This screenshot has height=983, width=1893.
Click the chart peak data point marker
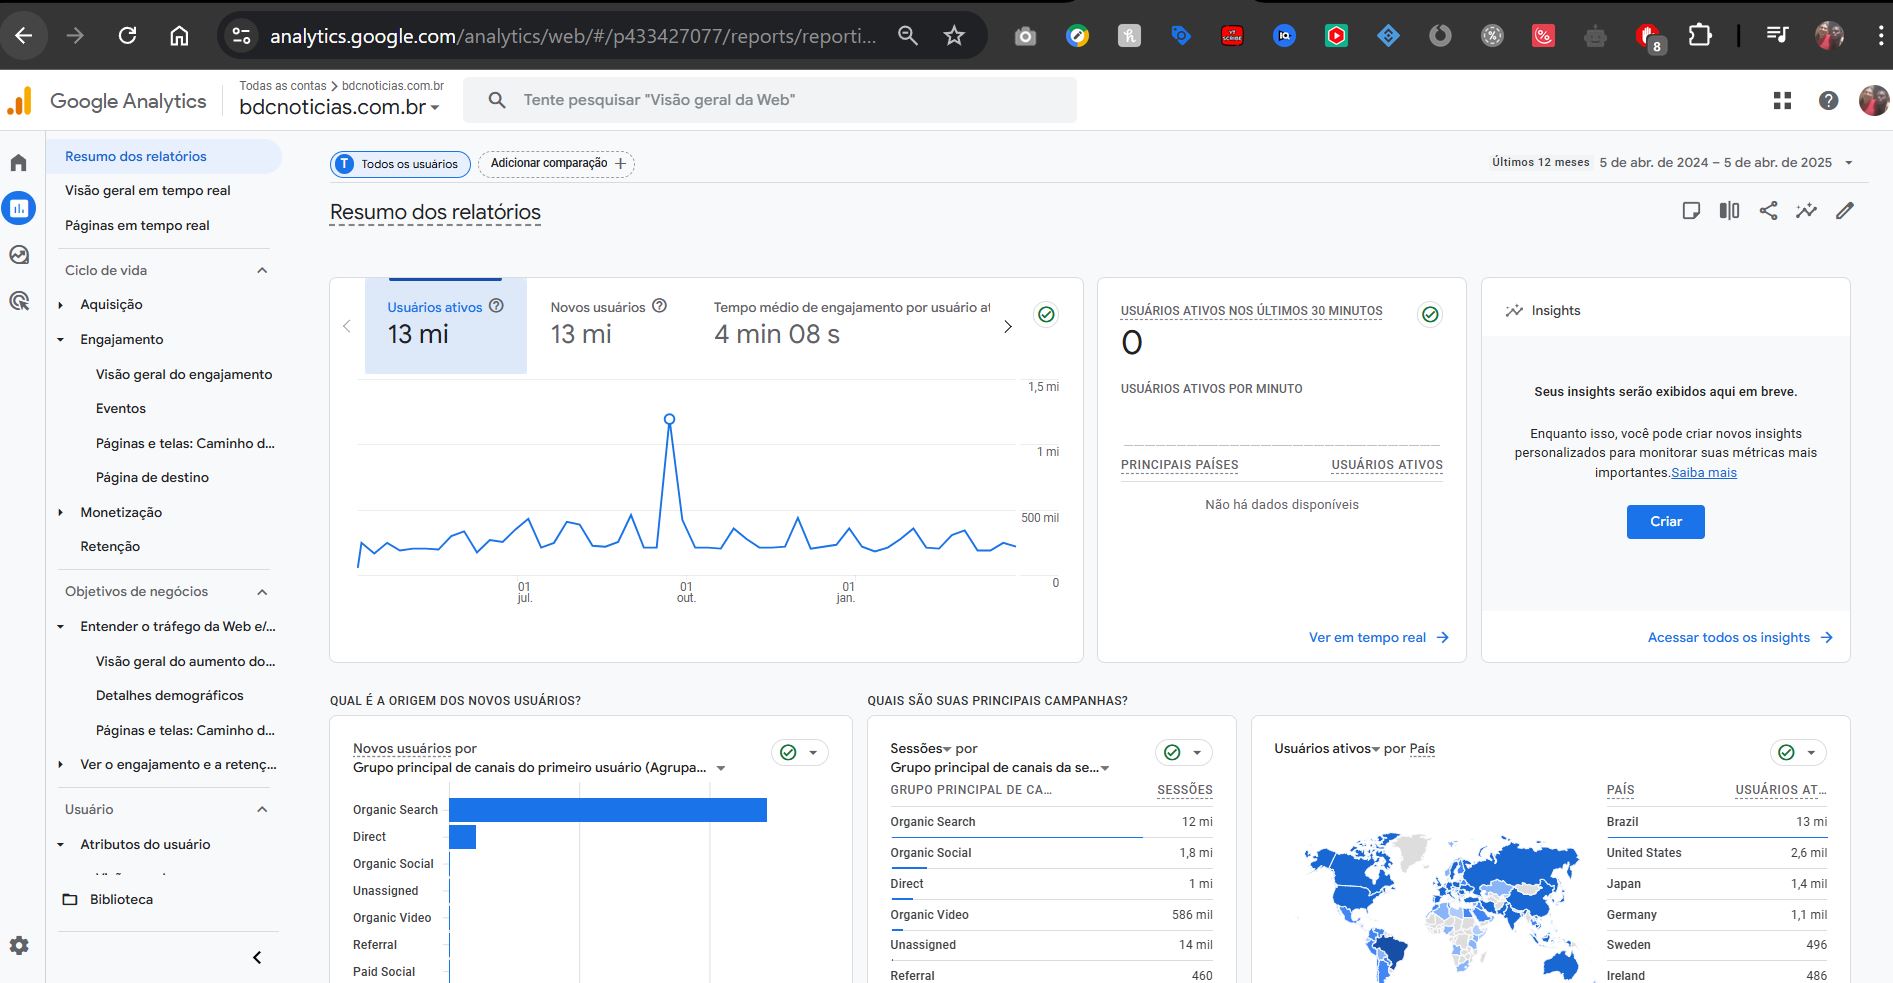click(x=669, y=419)
